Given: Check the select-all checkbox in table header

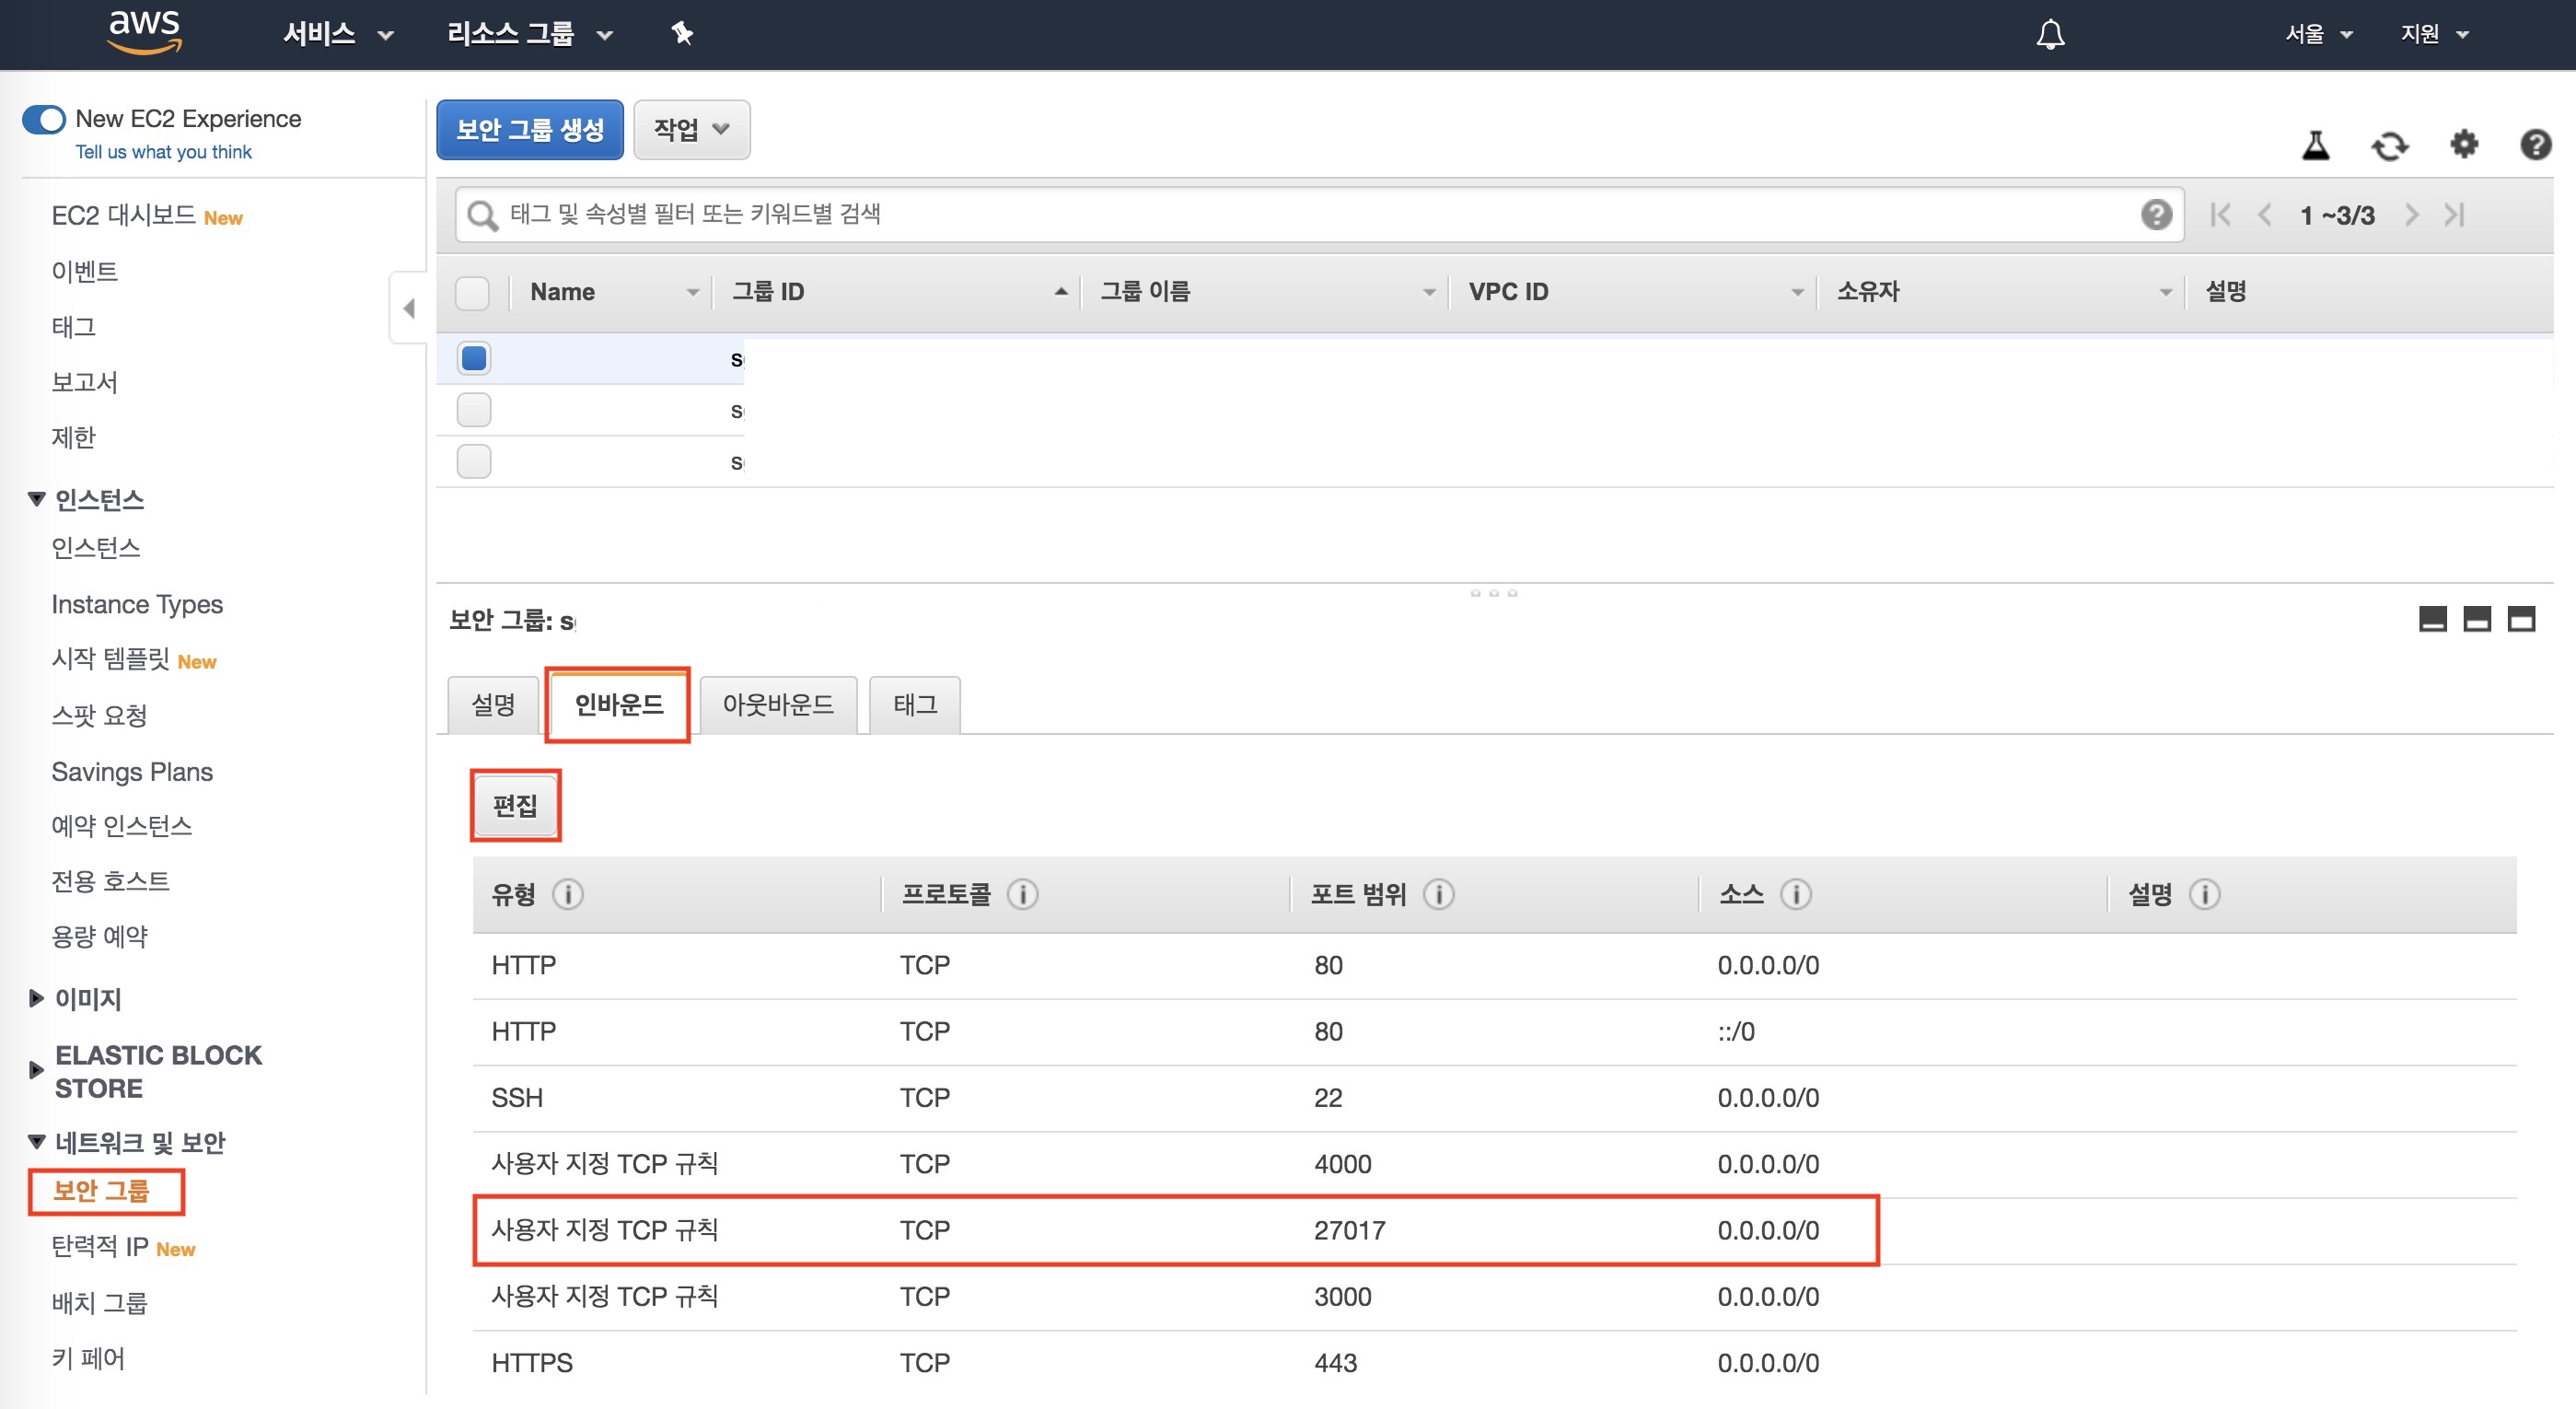Looking at the screenshot, I should coord(473,292).
